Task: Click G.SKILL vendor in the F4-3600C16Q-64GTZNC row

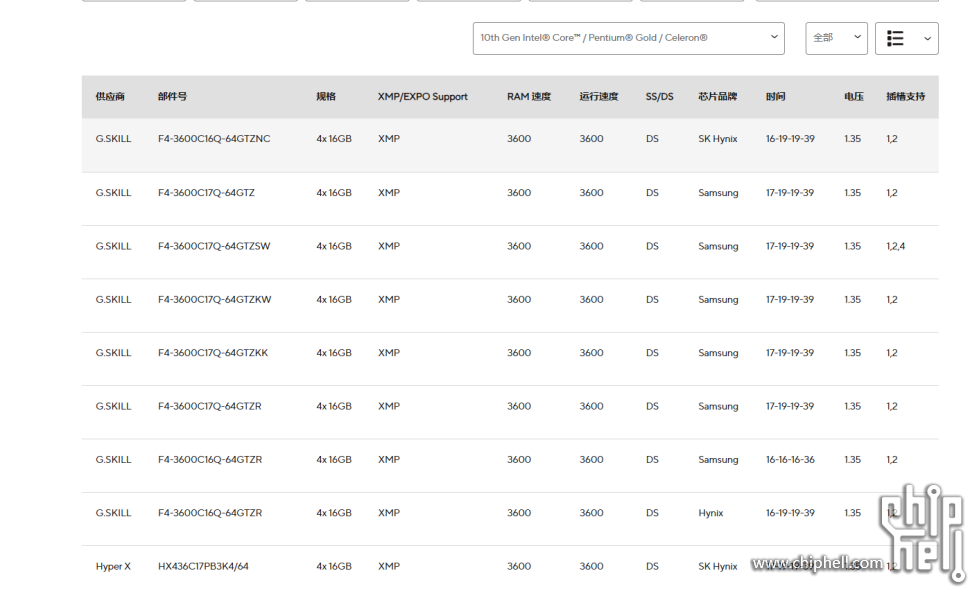Action: pos(113,139)
